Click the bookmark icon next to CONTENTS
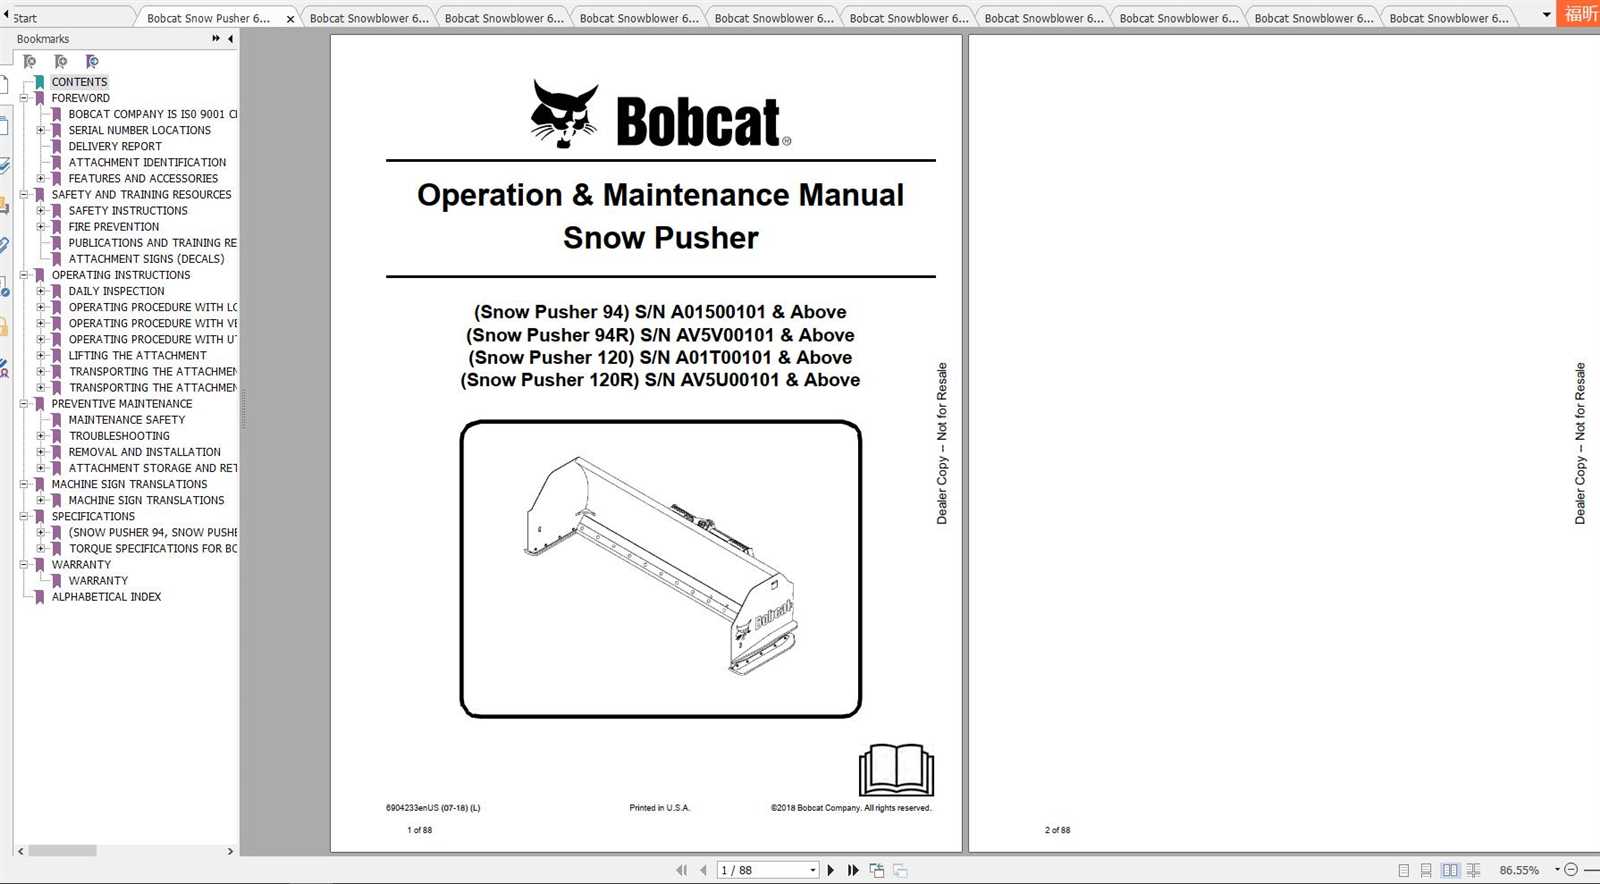This screenshot has width=1600, height=884. coord(39,82)
